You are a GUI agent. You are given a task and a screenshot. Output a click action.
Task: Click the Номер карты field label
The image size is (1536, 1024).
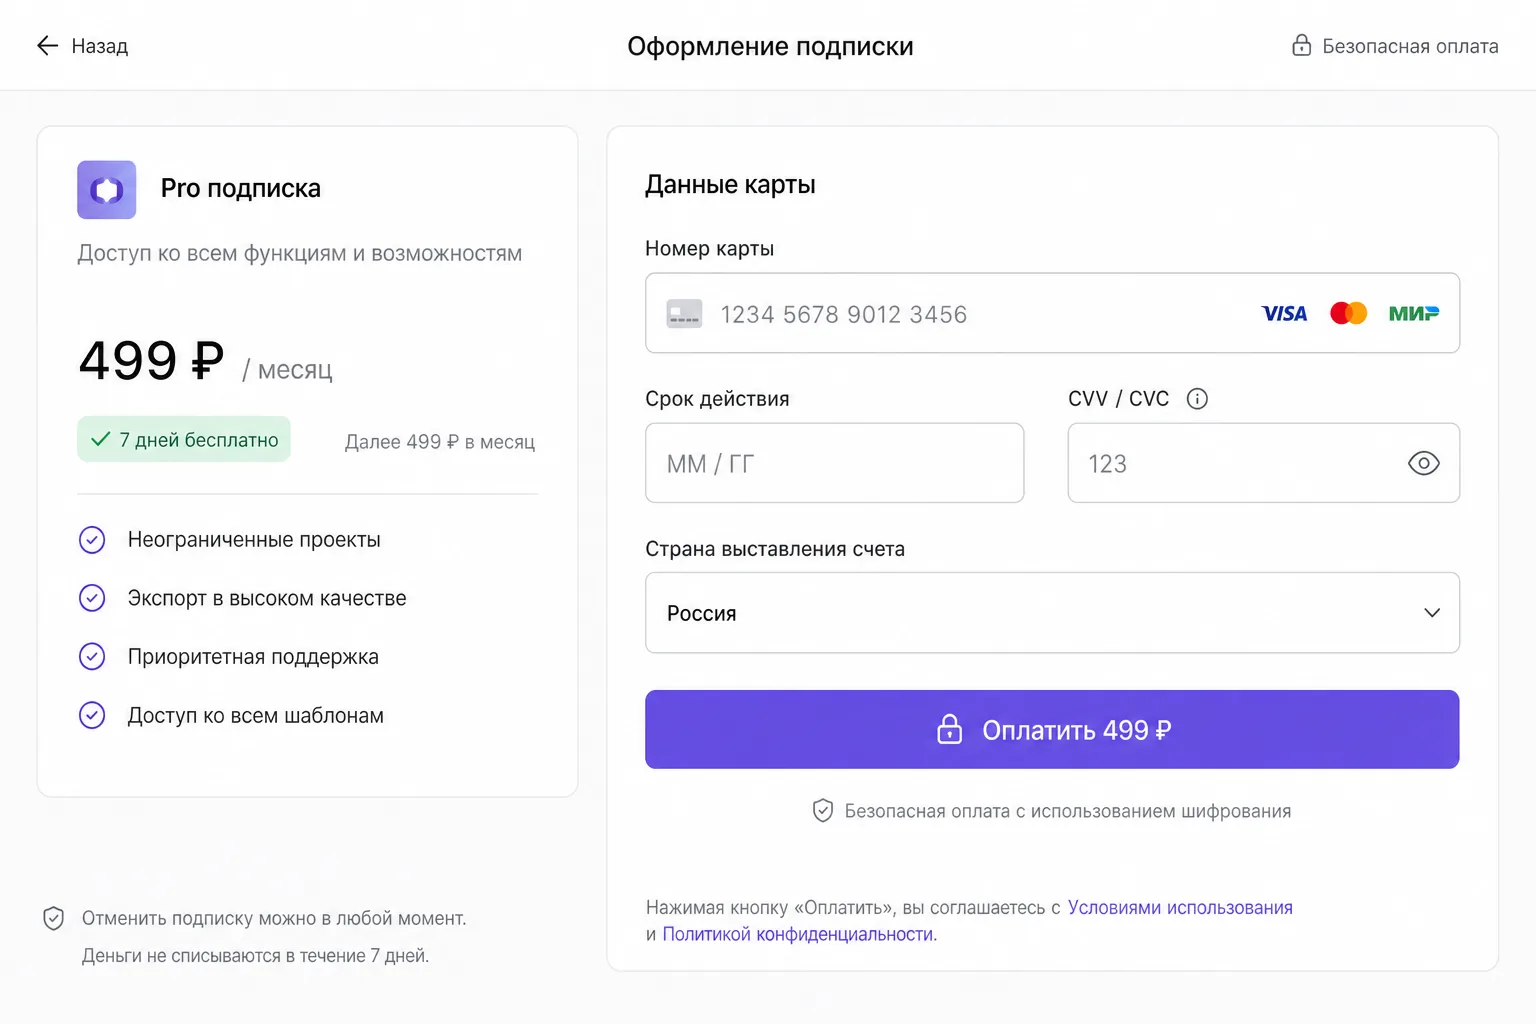coord(710,249)
